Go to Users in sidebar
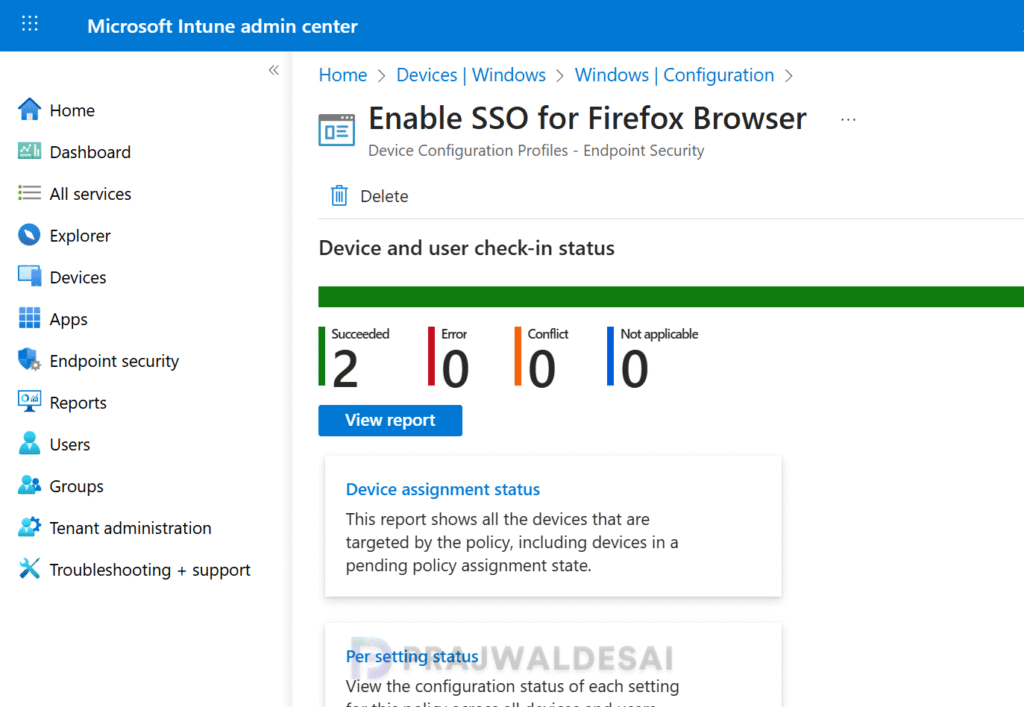The width and height of the screenshot is (1024, 707). 70,445
